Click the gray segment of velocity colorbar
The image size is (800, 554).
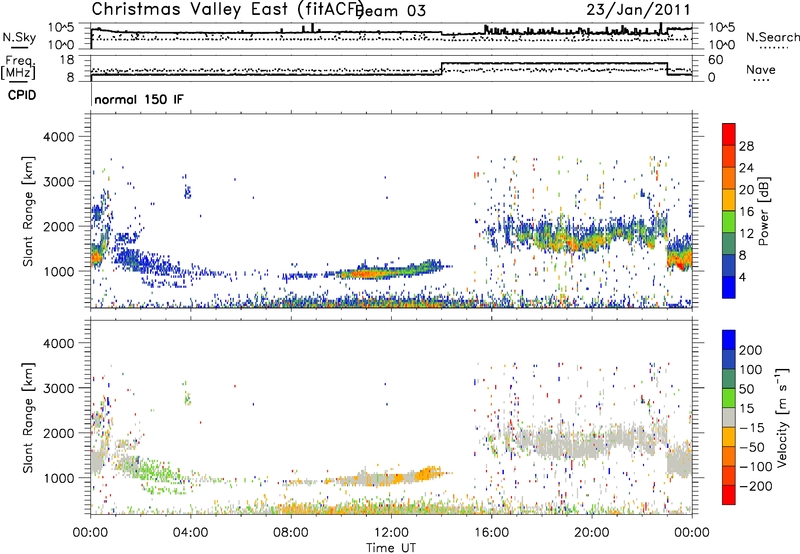[729, 418]
